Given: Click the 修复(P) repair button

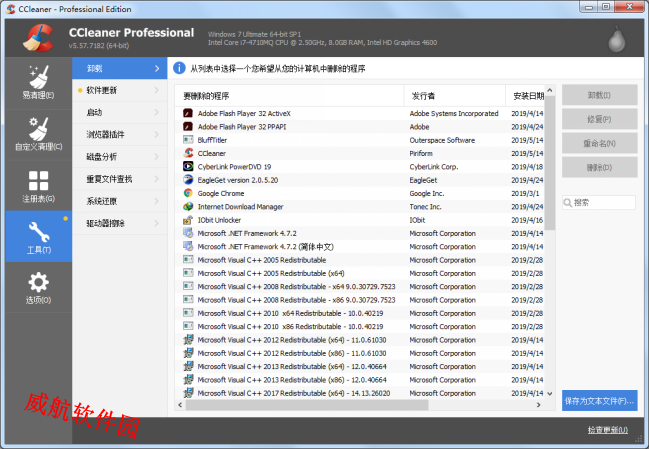Looking at the screenshot, I should (x=599, y=119).
